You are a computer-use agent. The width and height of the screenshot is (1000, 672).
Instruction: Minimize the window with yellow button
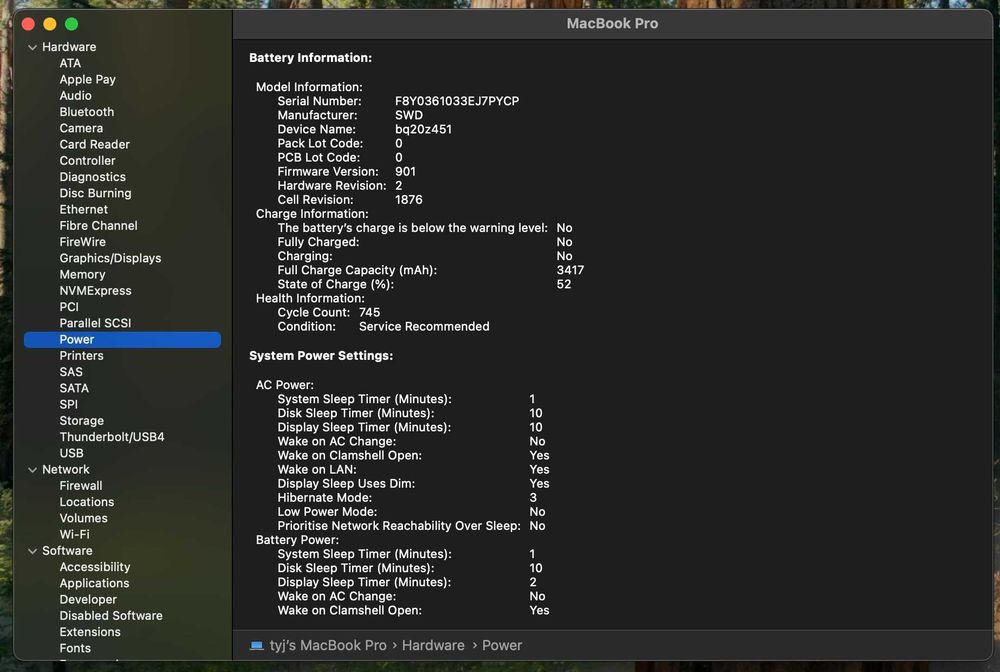(x=50, y=24)
